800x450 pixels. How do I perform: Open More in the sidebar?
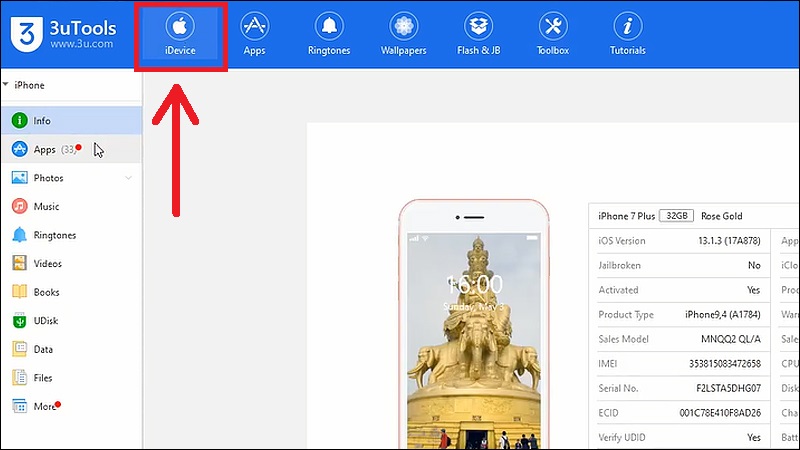tap(71, 406)
